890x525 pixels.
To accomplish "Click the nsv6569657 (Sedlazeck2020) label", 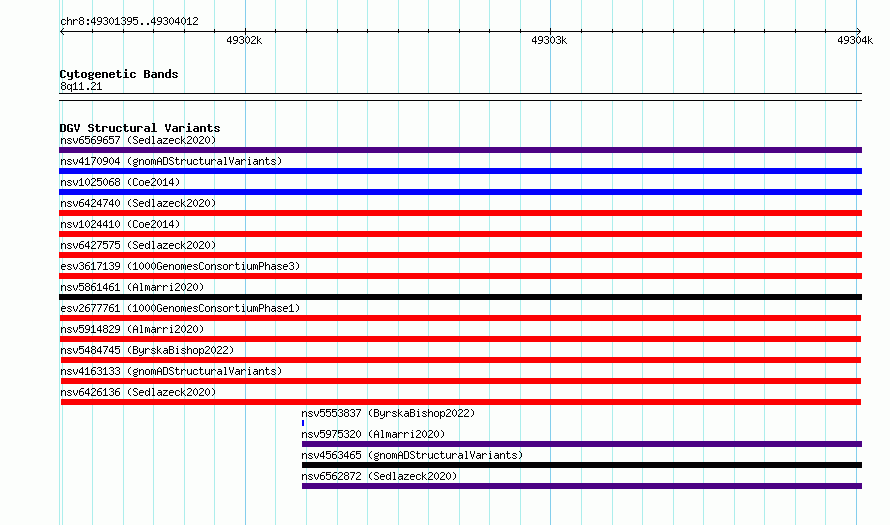I will (138, 140).
